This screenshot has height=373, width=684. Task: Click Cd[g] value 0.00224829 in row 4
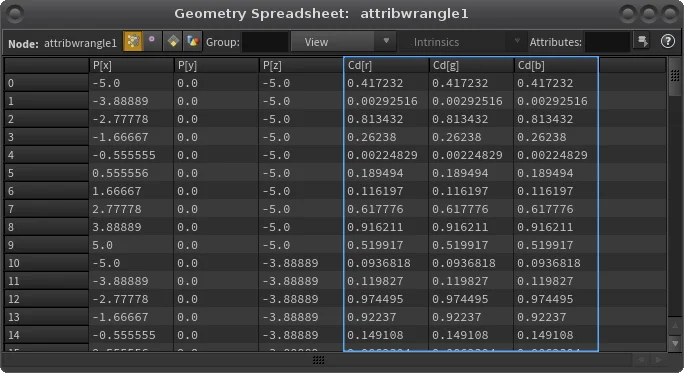point(467,155)
